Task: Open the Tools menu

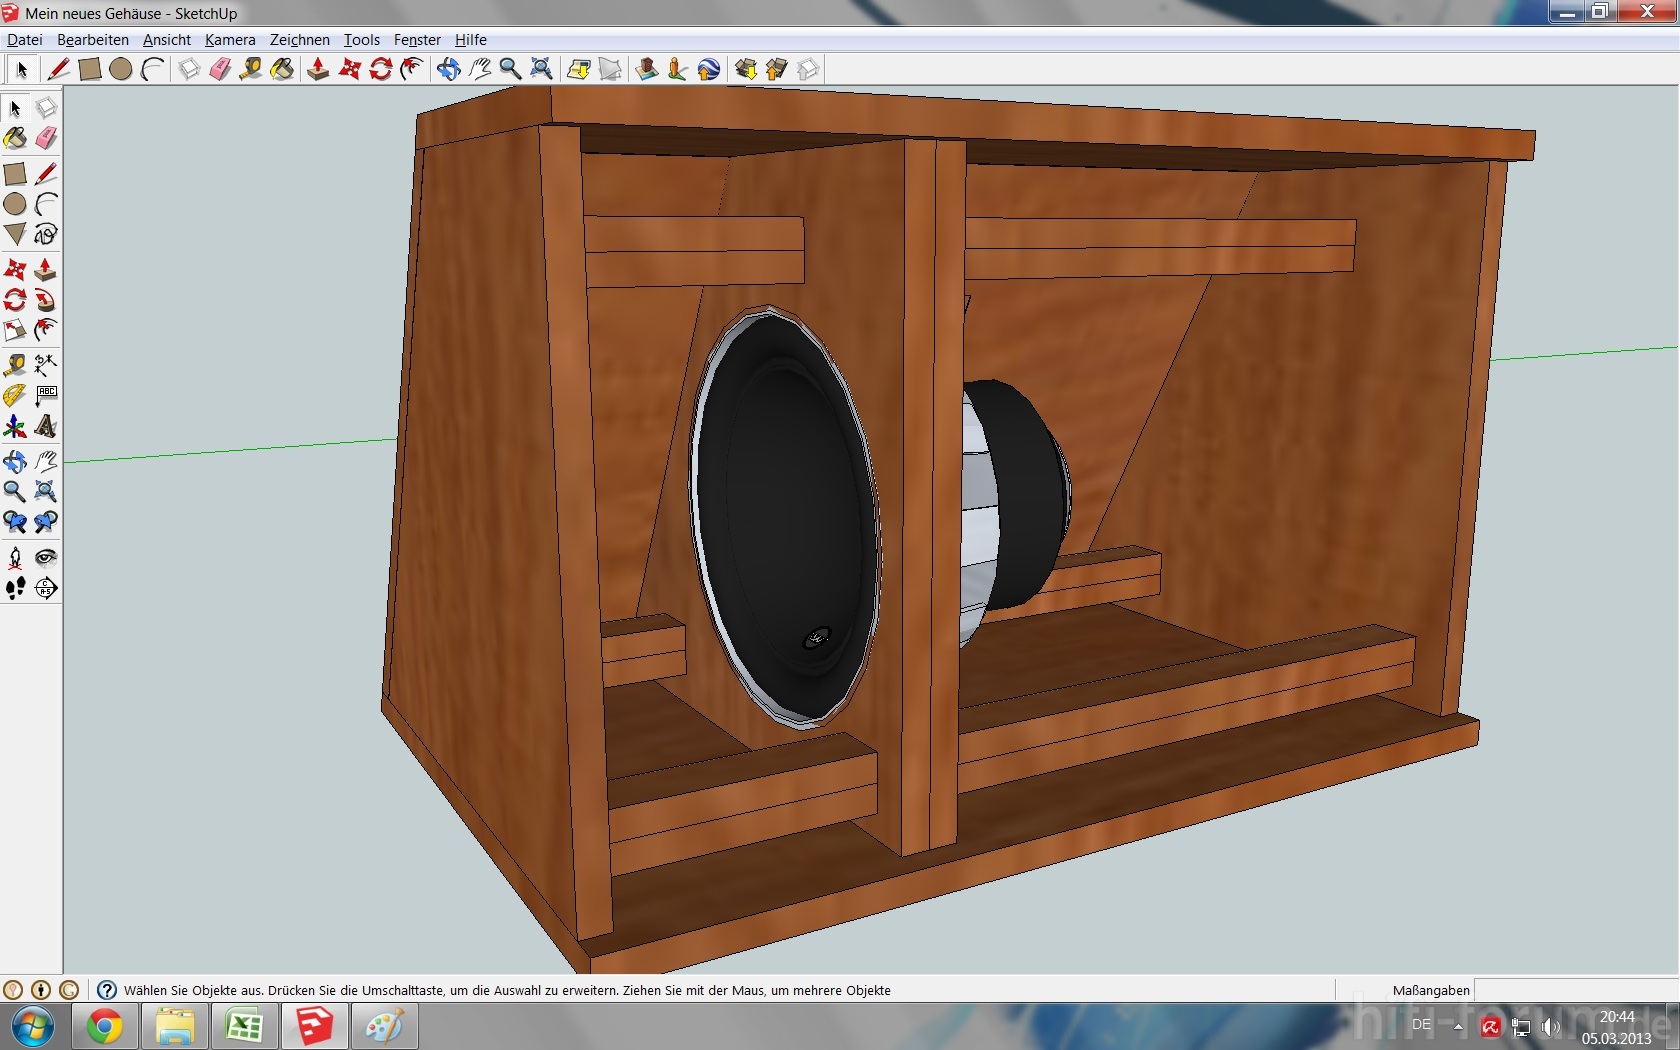Action: click(361, 40)
